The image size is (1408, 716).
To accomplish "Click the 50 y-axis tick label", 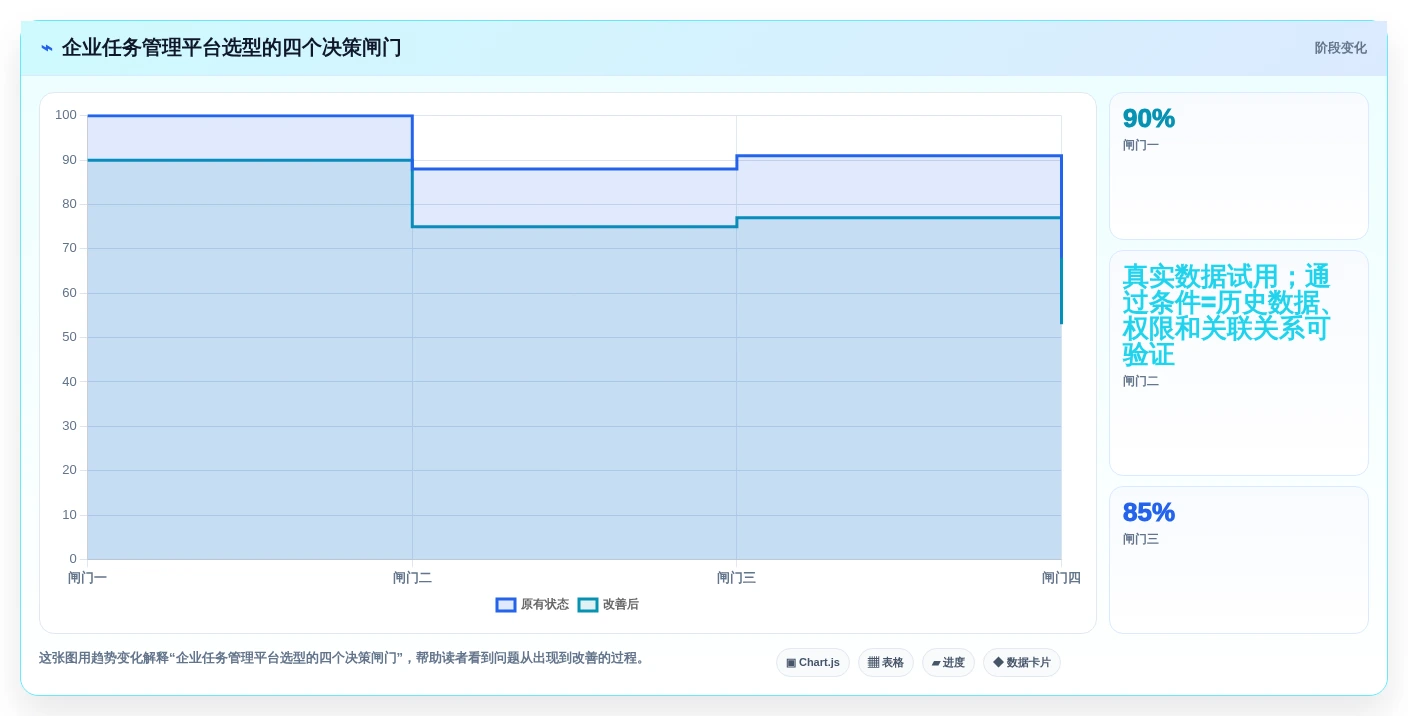I will click(x=69, y=337).
